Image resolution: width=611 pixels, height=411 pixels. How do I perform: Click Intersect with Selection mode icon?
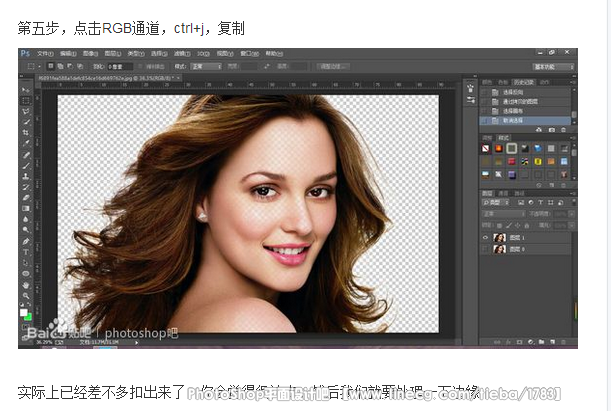click(80, 66)
